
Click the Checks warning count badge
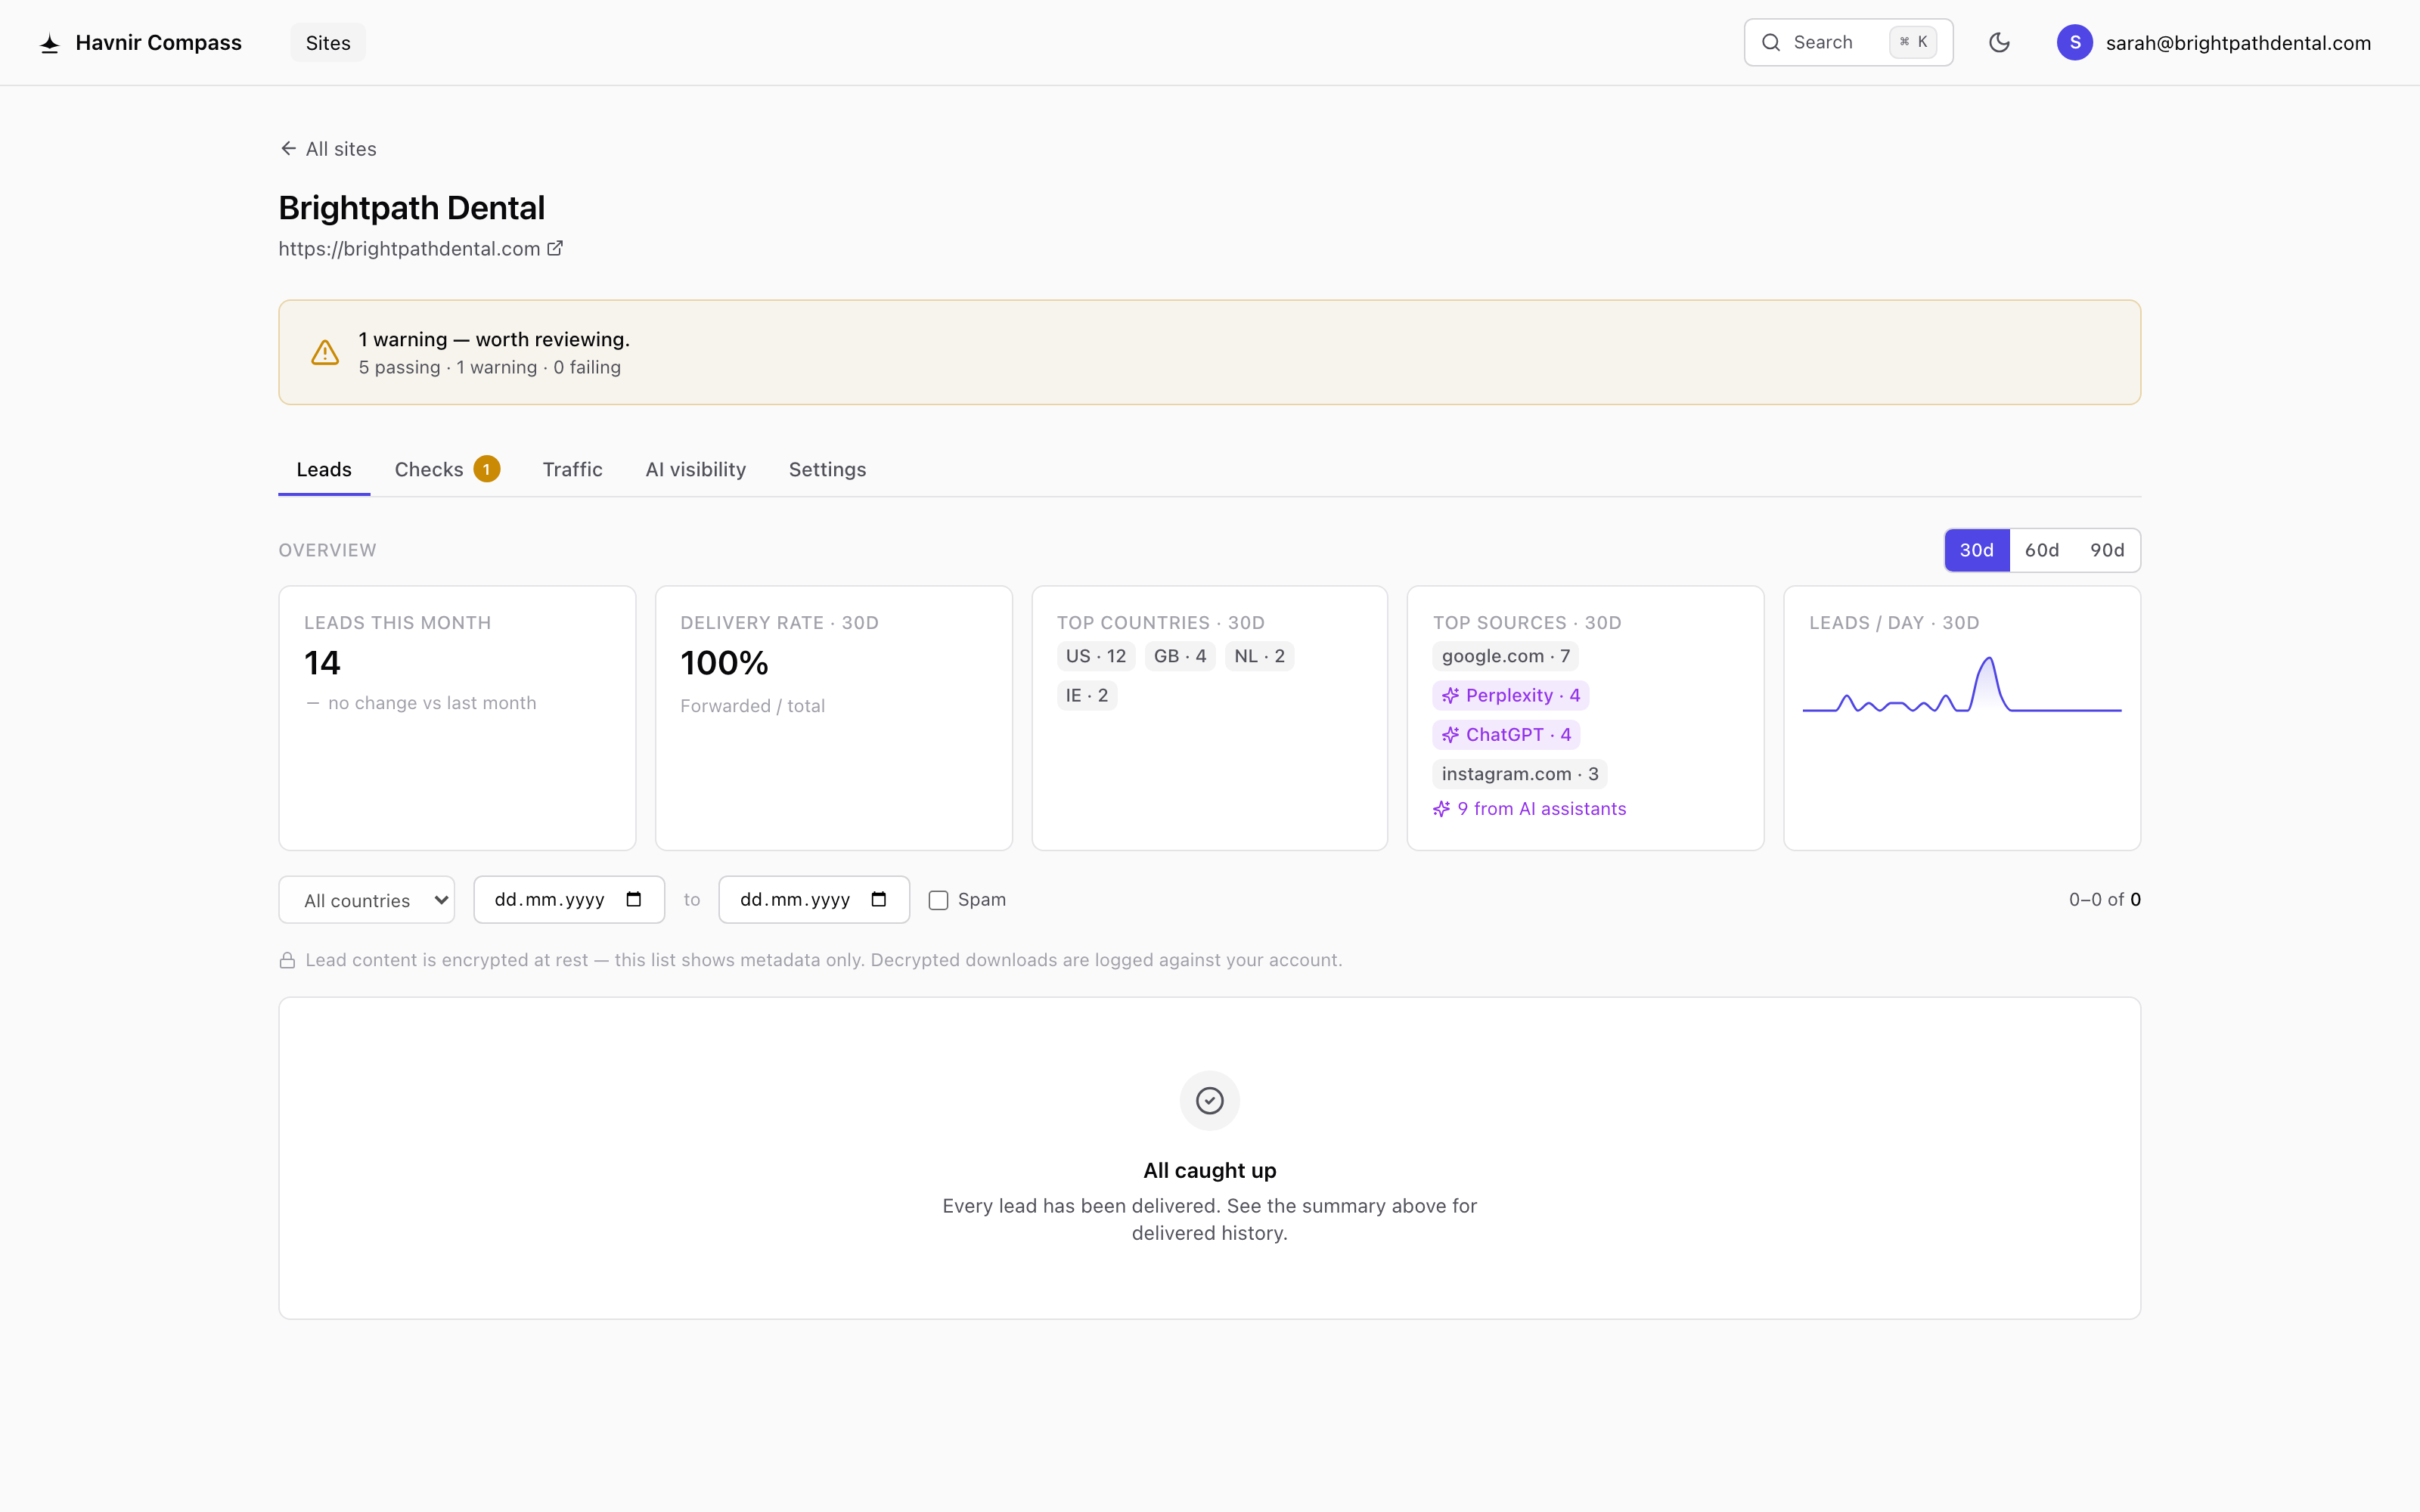[x=487, y=469]
